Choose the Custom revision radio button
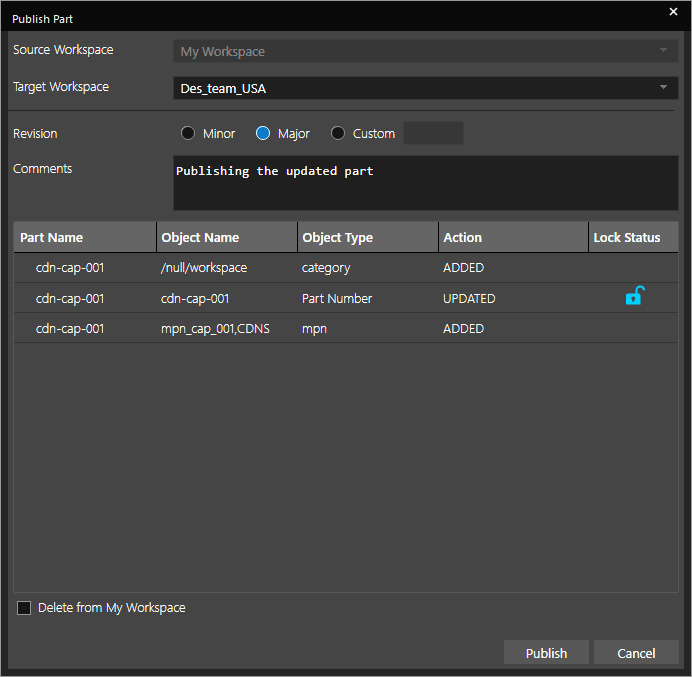The width and height of the screenshot is (692, 677). pyautogui.click(x=338, y=133)
